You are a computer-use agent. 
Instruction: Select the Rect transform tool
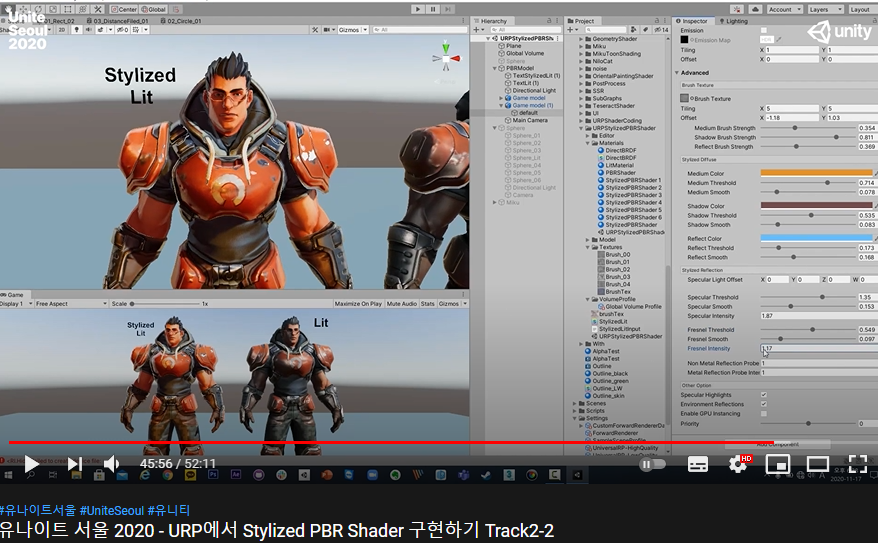(x=68, y=9)
